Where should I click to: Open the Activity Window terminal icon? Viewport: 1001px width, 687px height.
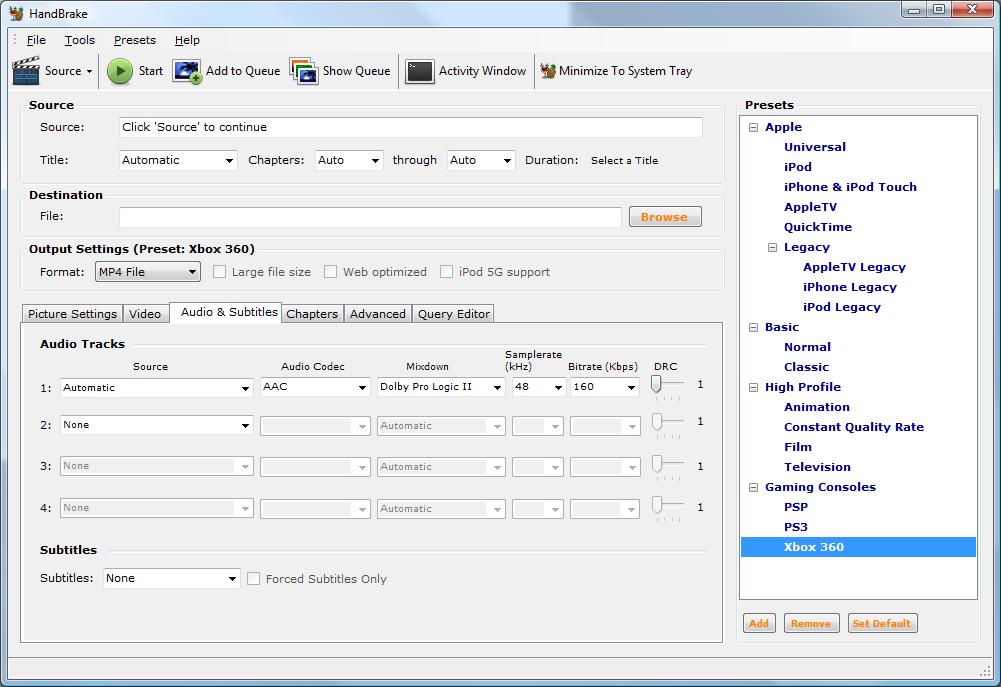point(419,71)
